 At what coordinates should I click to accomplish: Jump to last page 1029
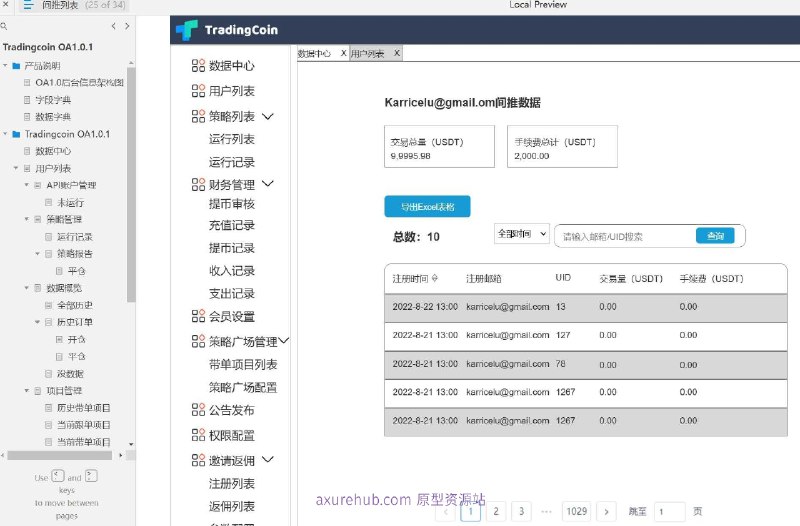point(577,511)
